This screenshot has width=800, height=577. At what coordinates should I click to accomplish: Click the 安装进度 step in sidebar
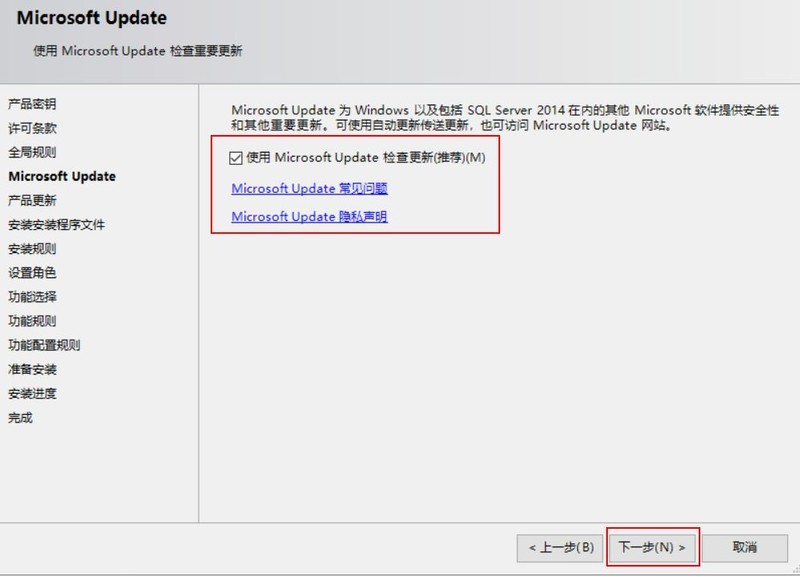32,393
